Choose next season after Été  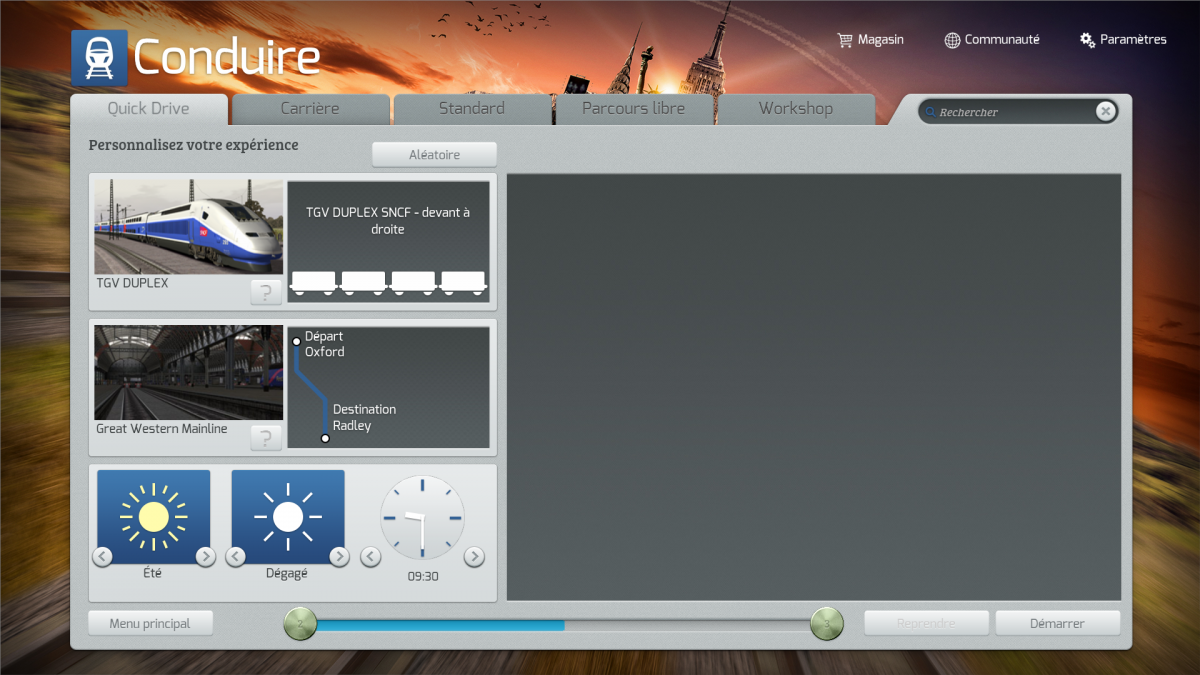coord(205,557)
